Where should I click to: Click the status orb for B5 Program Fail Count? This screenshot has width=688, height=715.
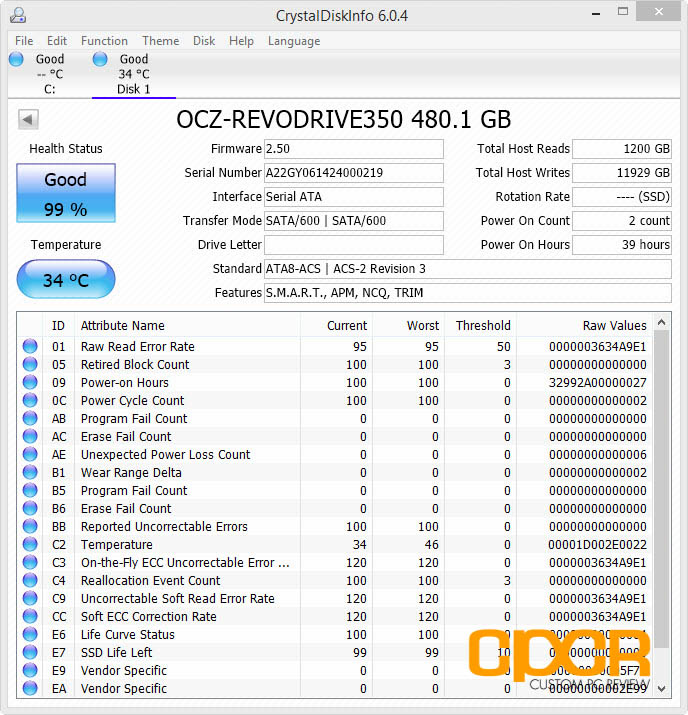click(x=30, y=490)
